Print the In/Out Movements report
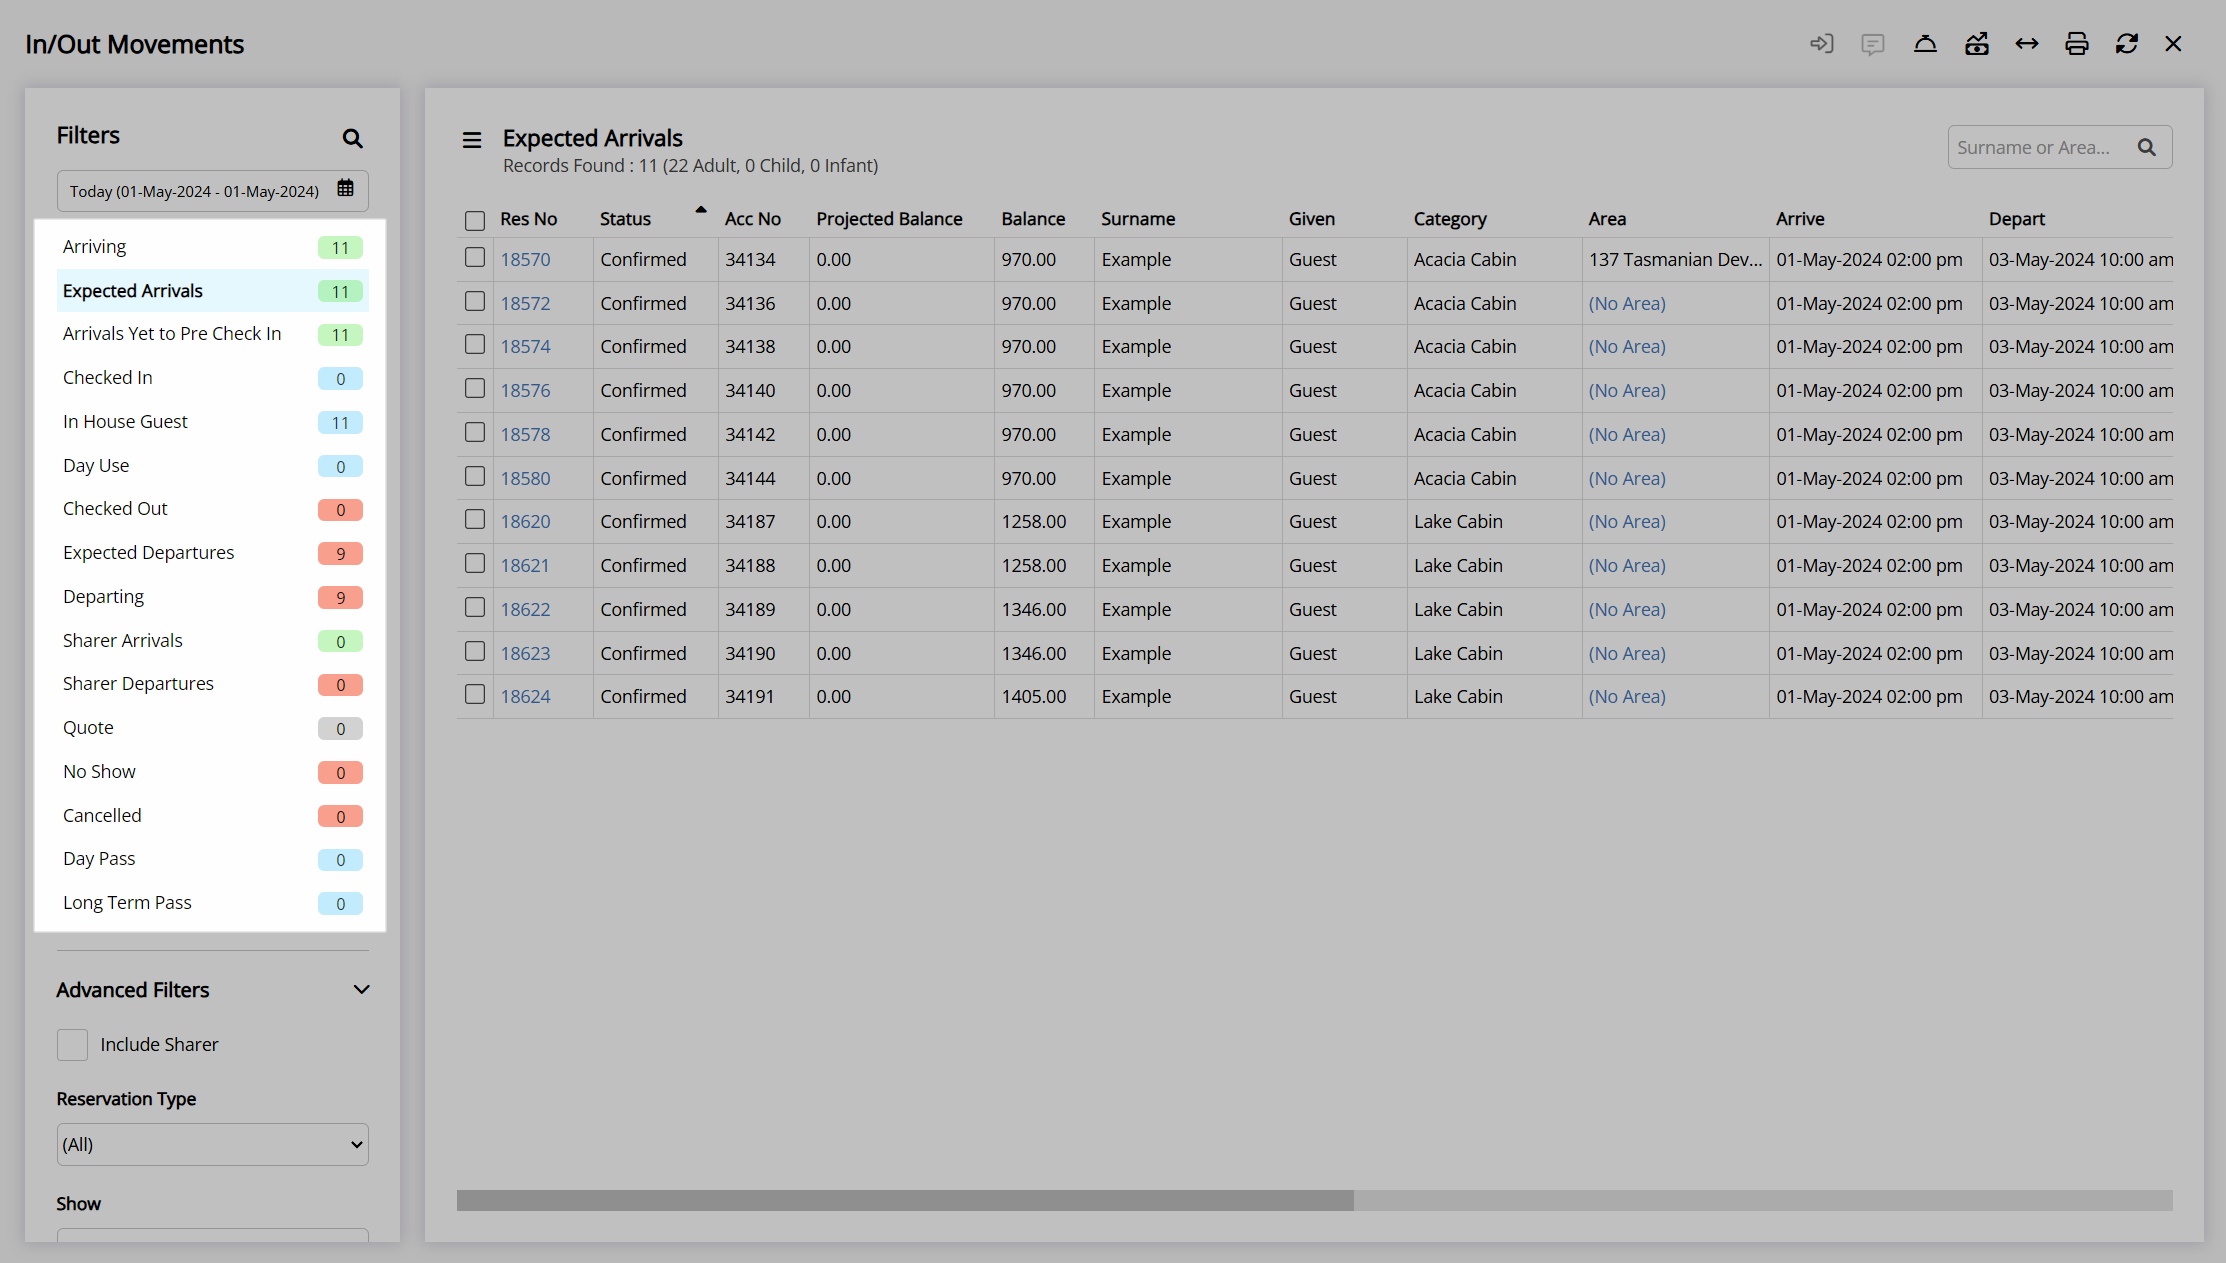The width and height of the screenshot is (2226, 1263). click(x=2077, y=44)
